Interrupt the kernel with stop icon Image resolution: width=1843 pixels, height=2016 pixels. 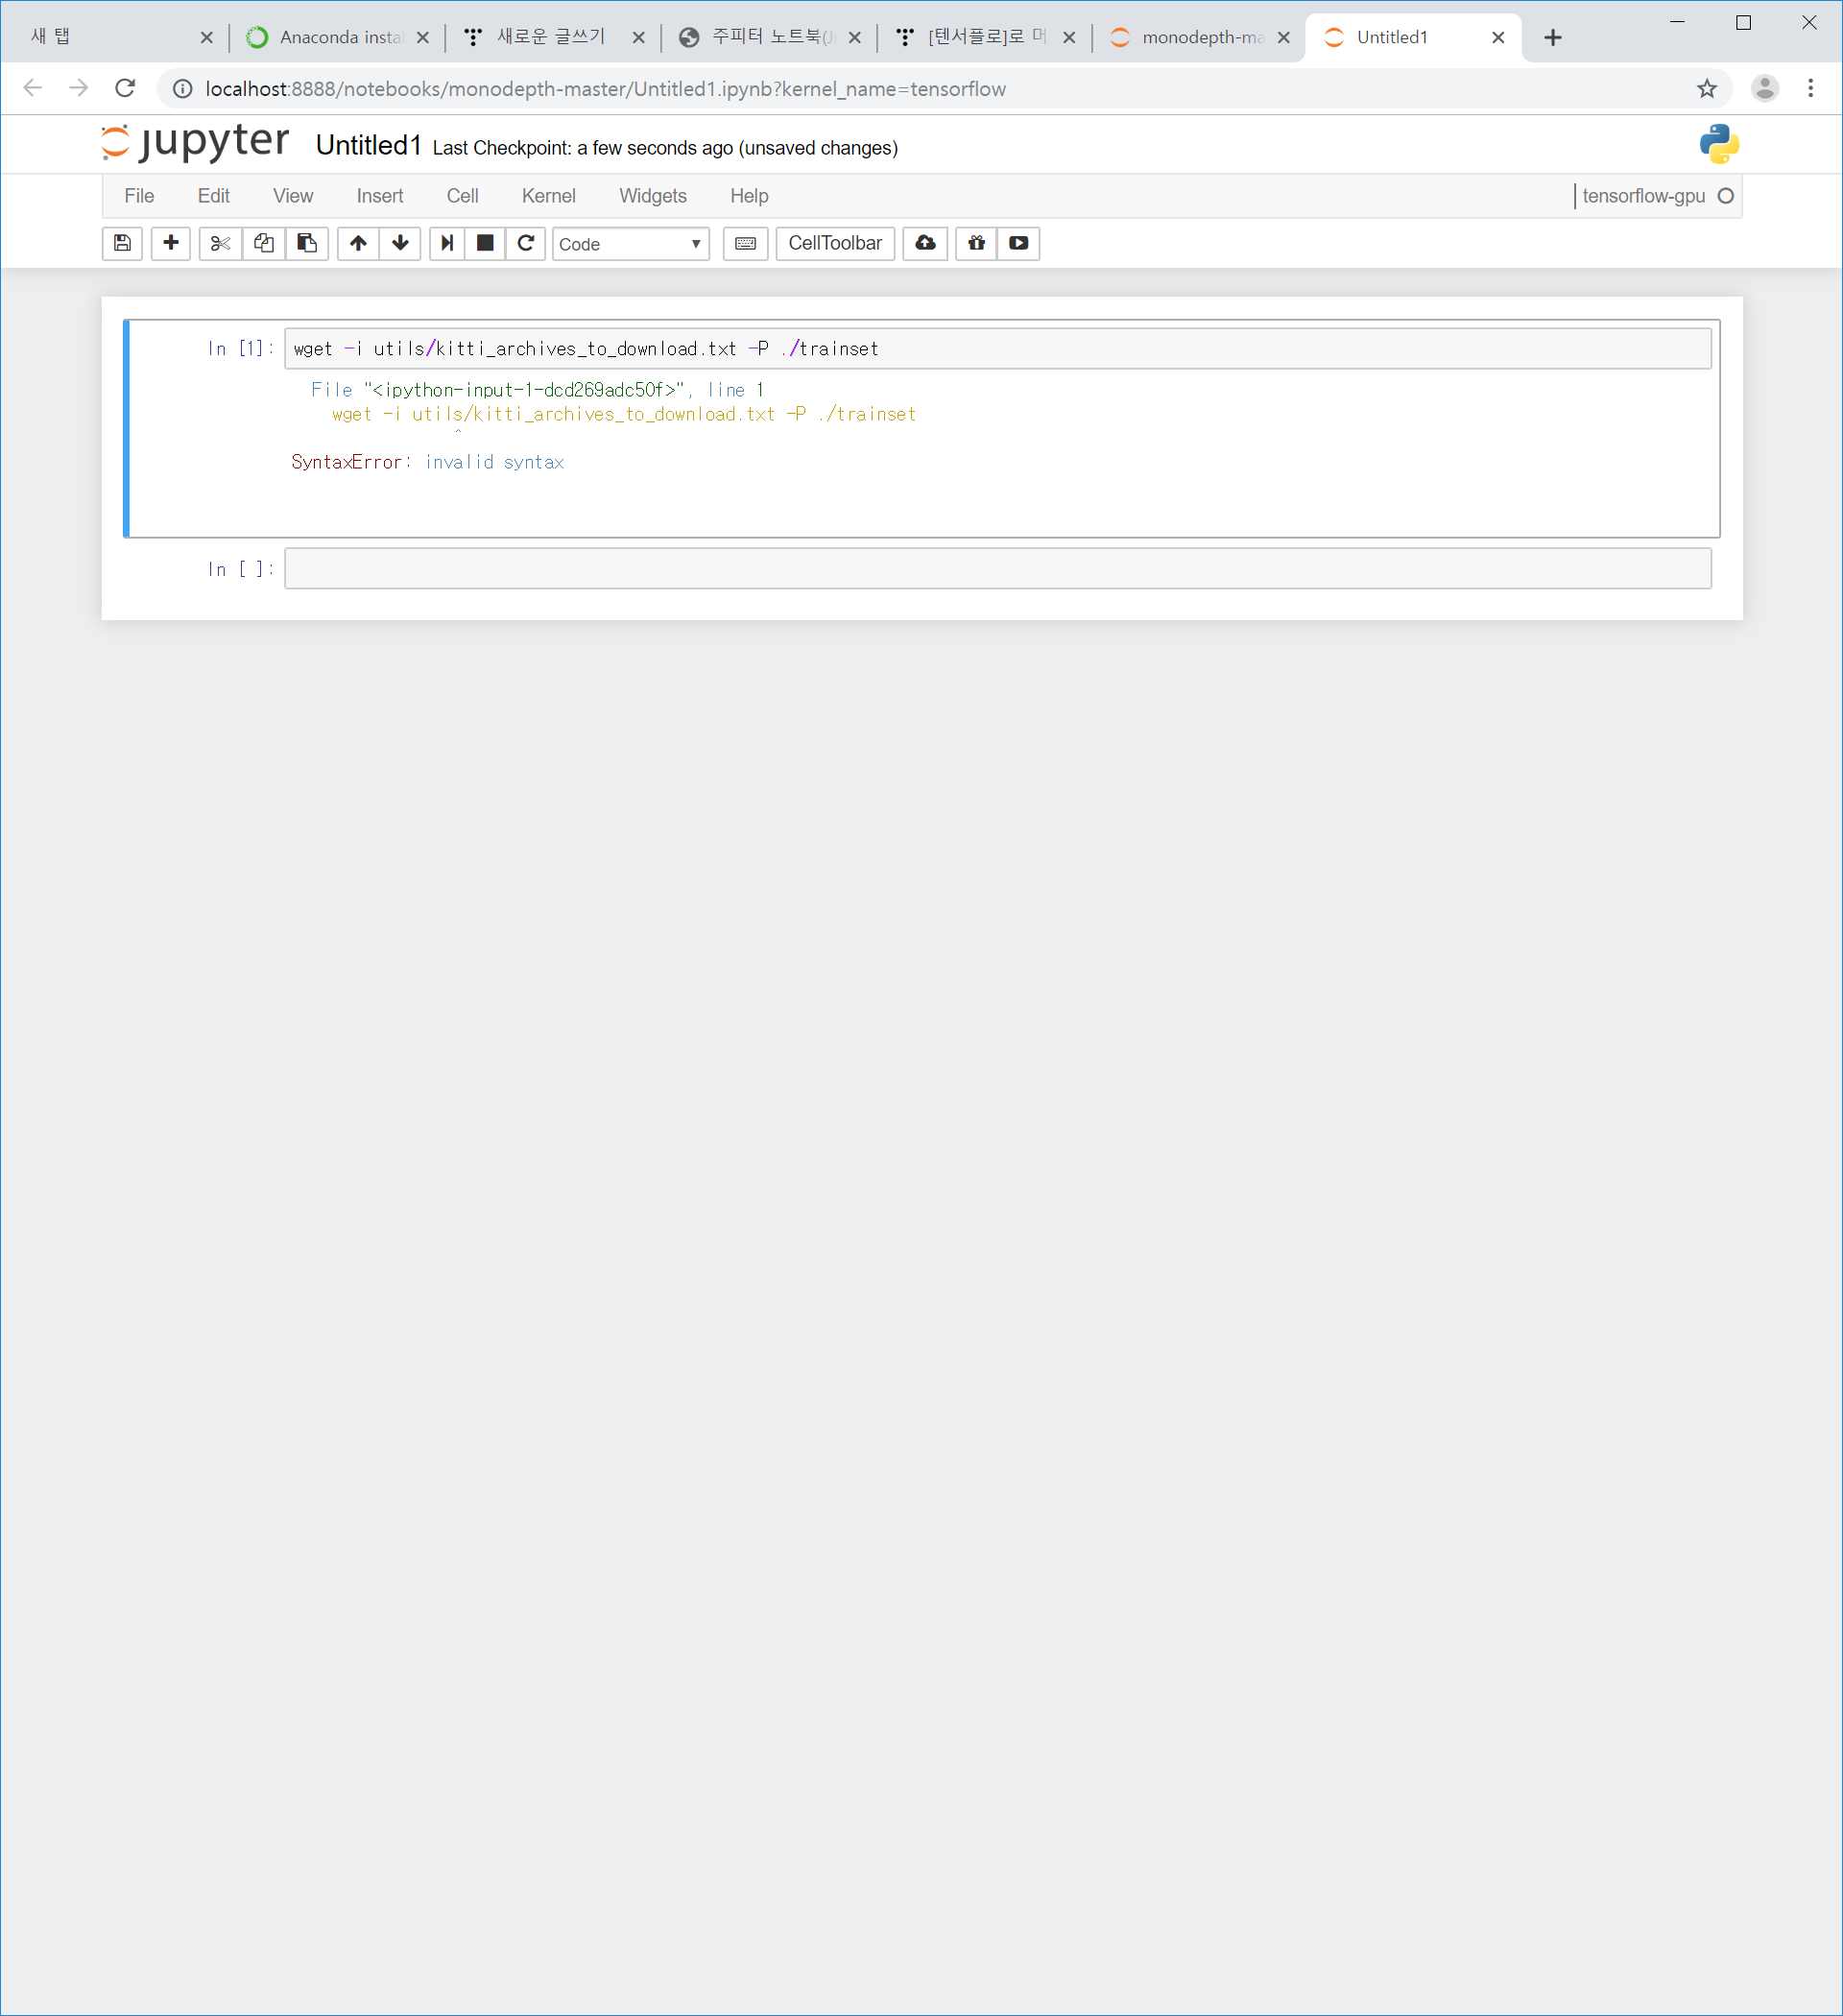(485, 243)
